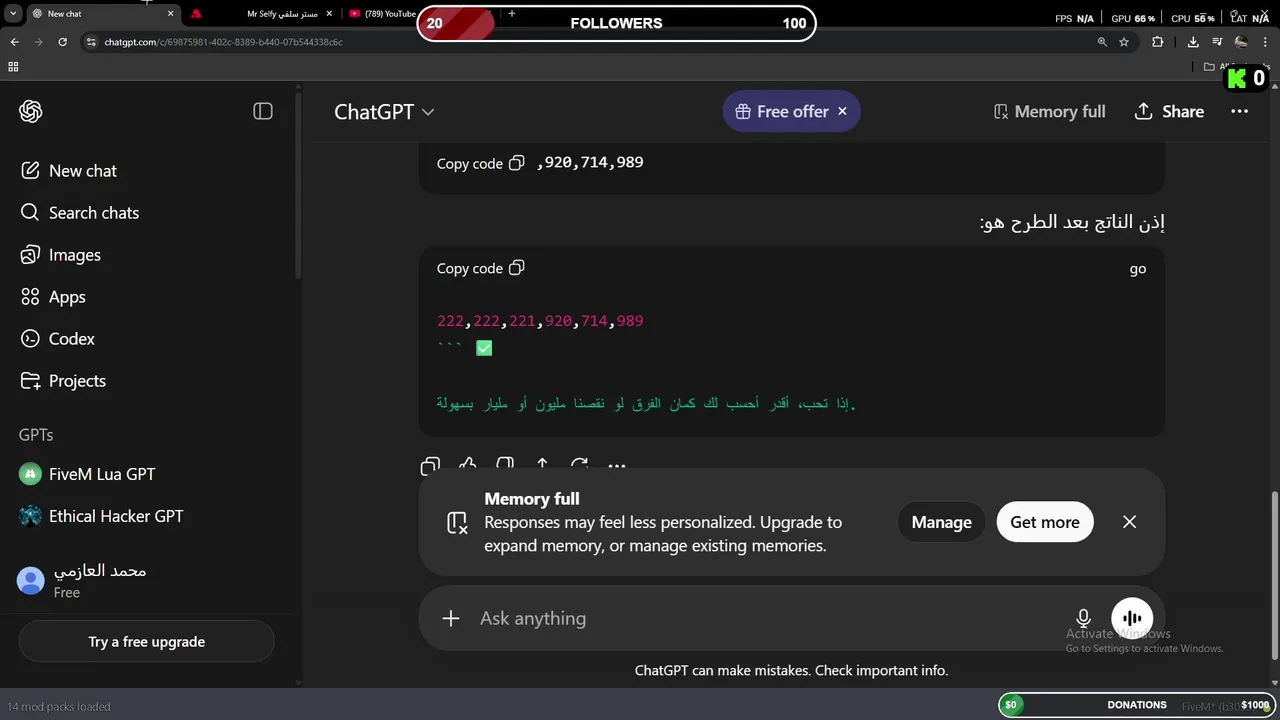Screen dimensions: 1280x720
Task: Open the bookmarks bar apps grid icon
Action: tap(13, 67)
